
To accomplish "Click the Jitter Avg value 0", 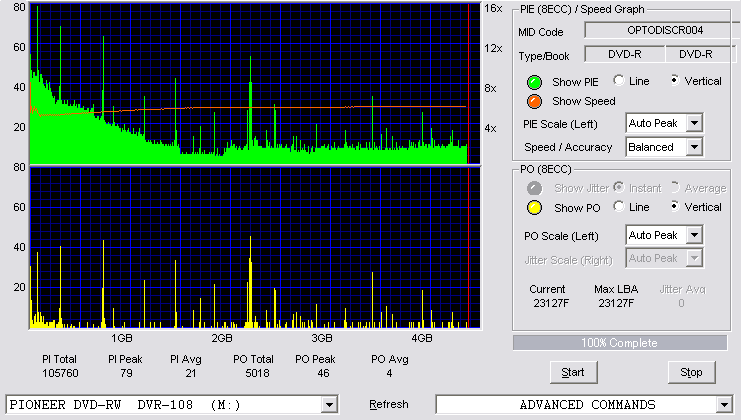I will coord(681,303).
